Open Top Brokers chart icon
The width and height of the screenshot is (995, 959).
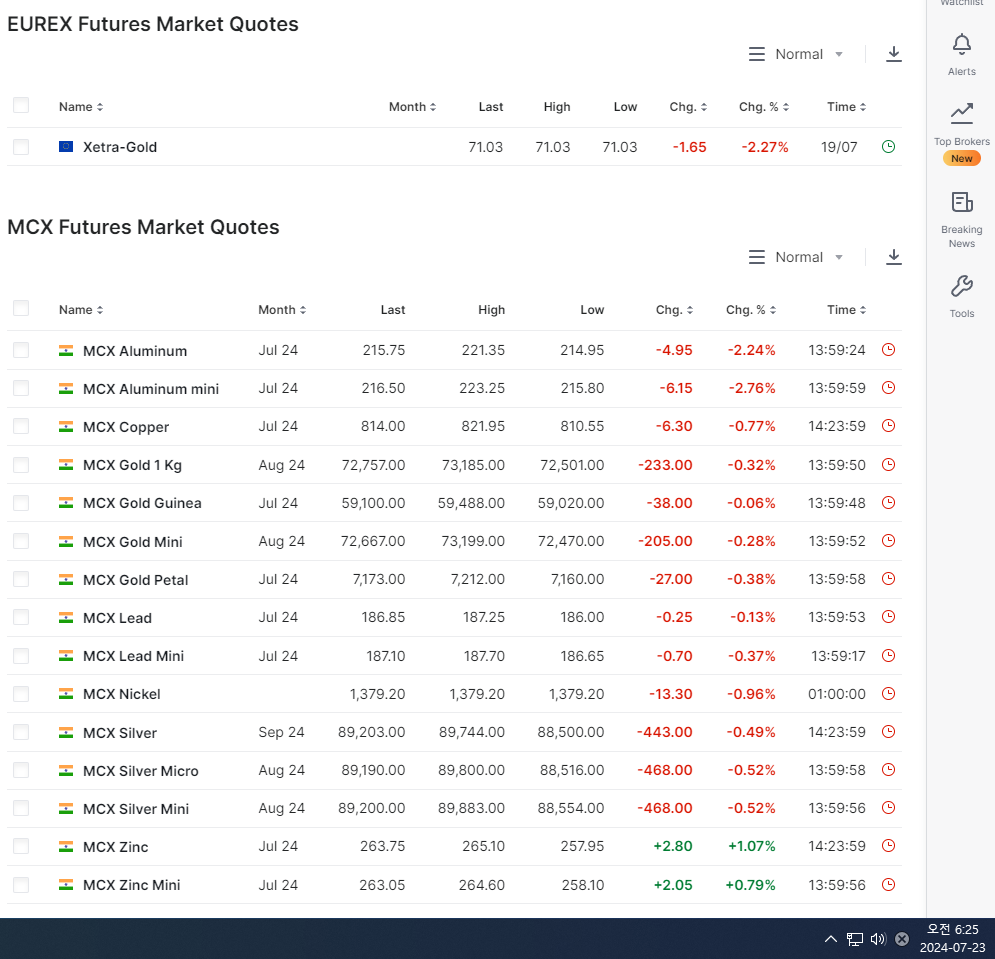[961, 113]
